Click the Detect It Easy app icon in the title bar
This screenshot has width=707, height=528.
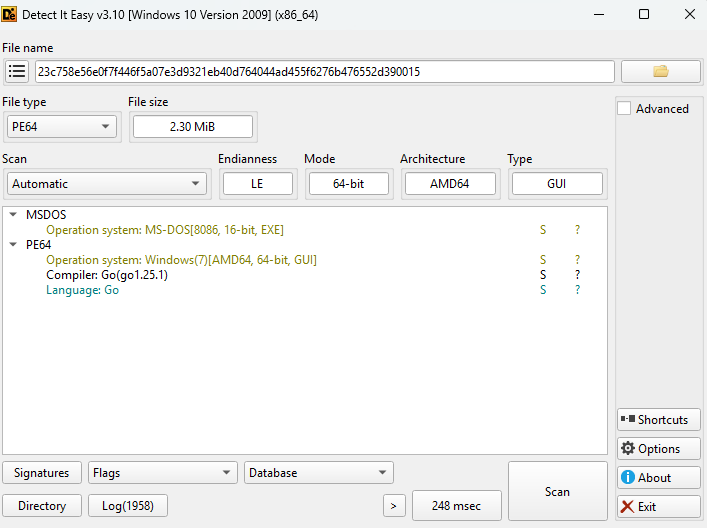[x=9, y=14]
